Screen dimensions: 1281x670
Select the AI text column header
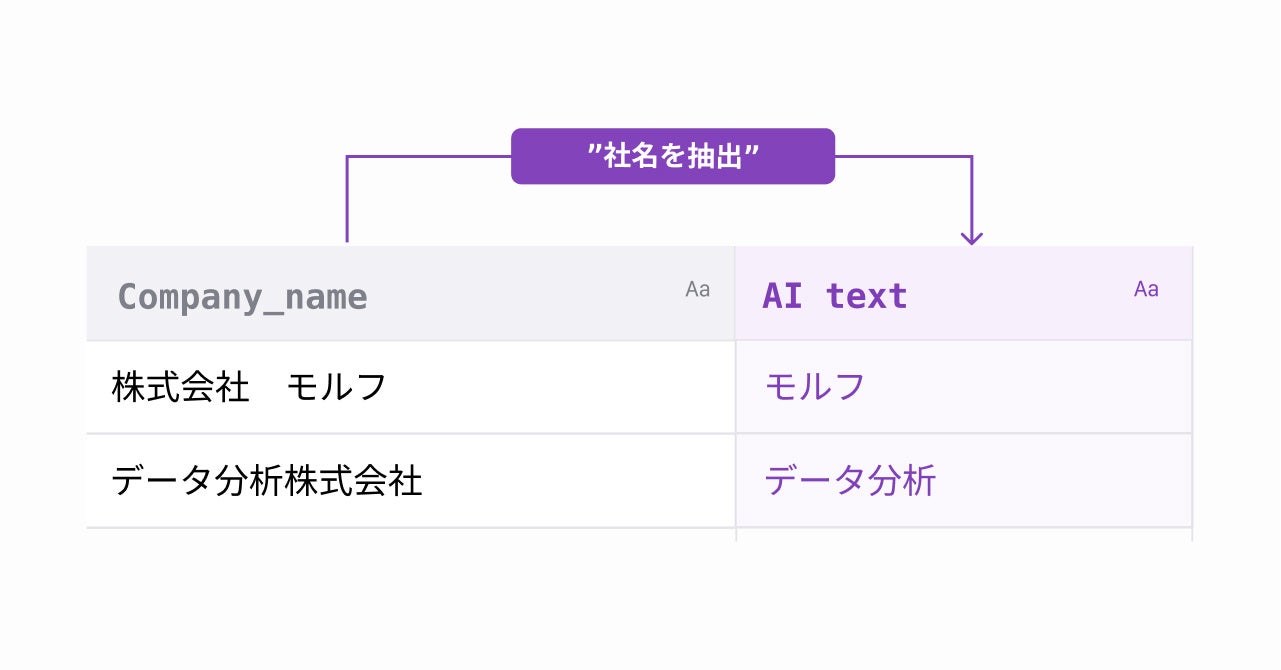(x=835, y=296)
